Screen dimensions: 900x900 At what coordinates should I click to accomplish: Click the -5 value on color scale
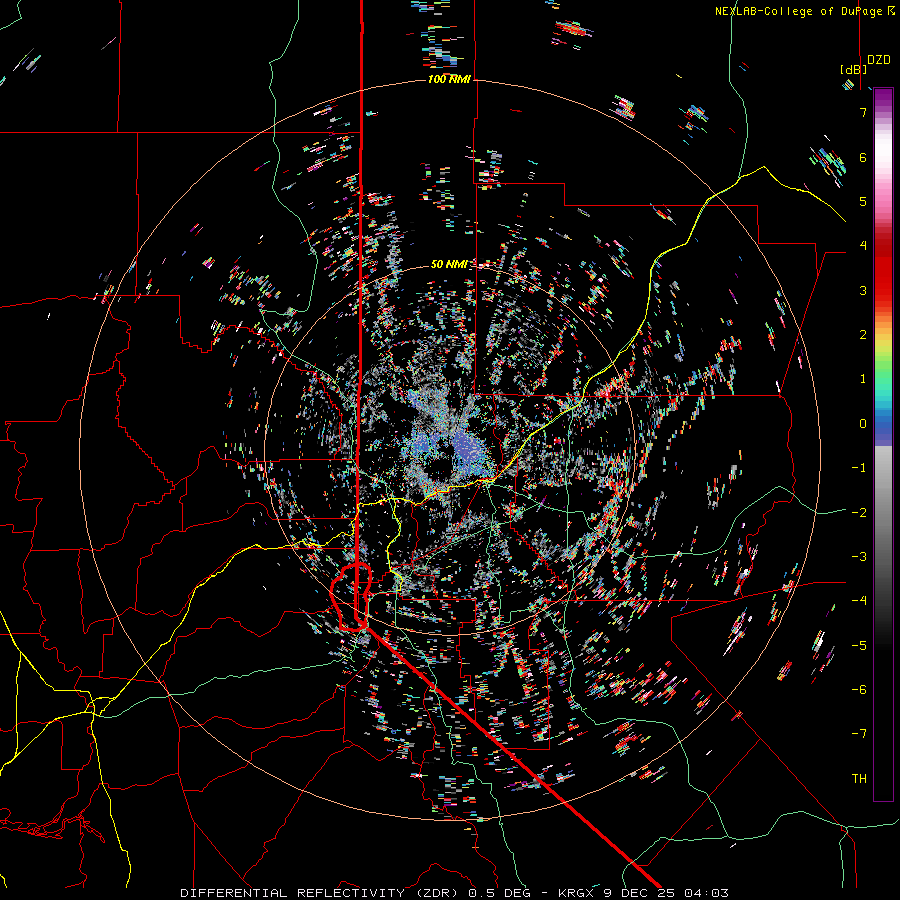tap(859, 646)
